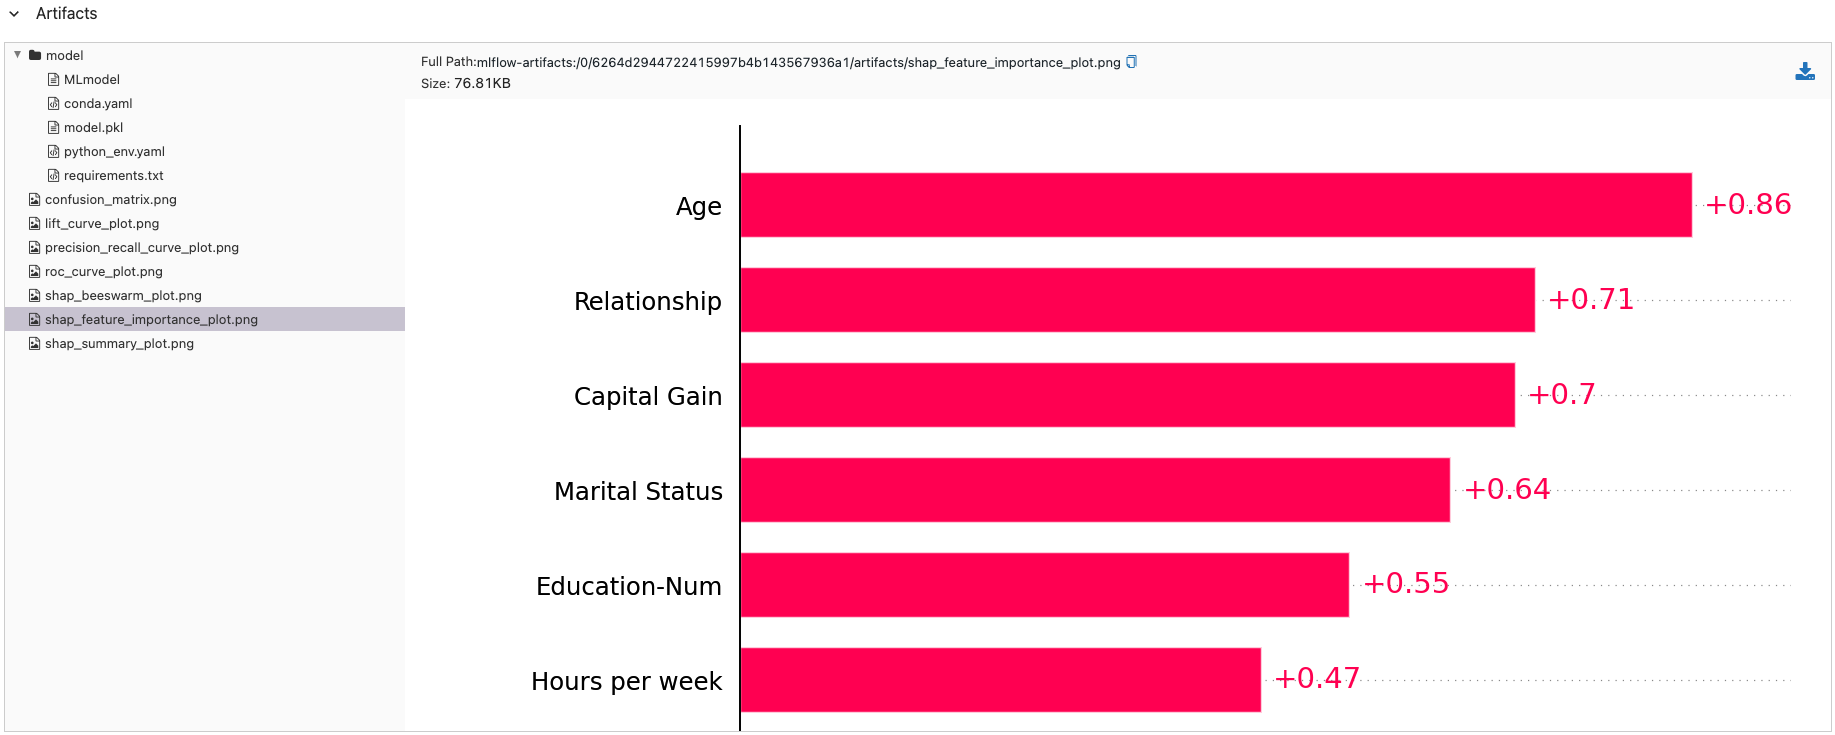The image size is (1835, 735).
Task: Open shap_beeswarm_plot.png artifact
Action: [123, 295]
